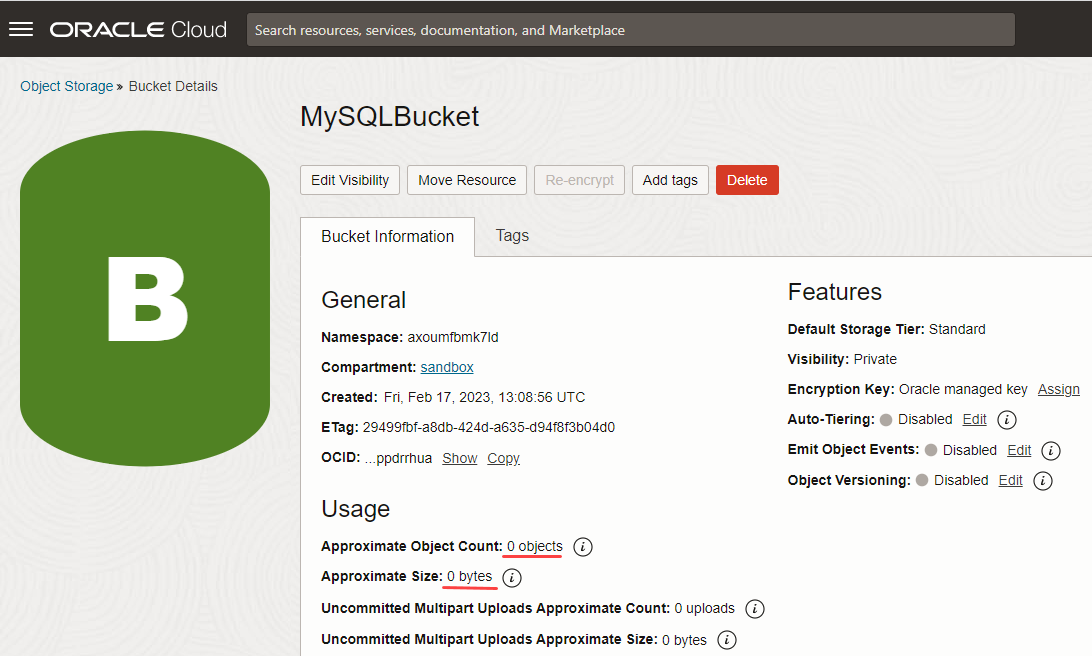Open the sandbox compartment link
The width and height of the screenshot is (1092, 656).
pyautogui.click(x=446, y=367)
